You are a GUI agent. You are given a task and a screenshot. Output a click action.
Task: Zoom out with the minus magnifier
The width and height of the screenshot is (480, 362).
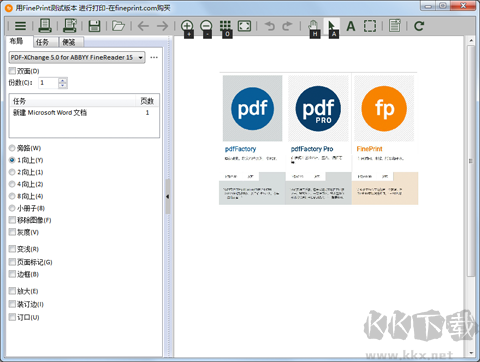(x=206, y=26)
